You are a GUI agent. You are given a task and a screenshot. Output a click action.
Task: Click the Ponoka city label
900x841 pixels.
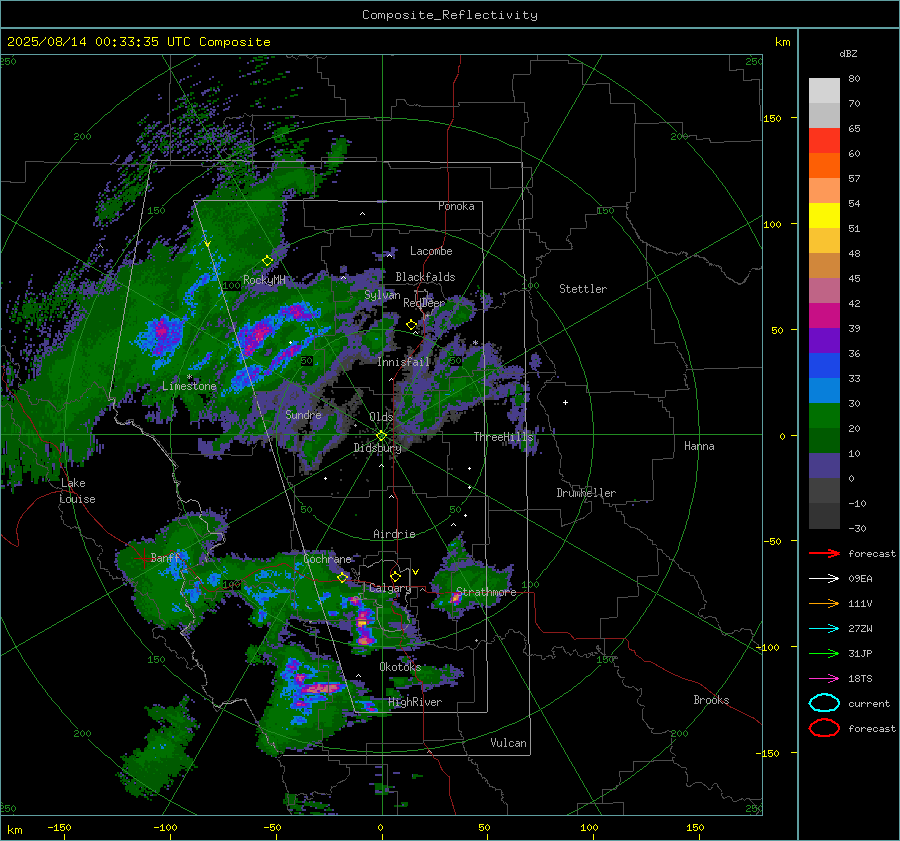(x=456, y=206)
